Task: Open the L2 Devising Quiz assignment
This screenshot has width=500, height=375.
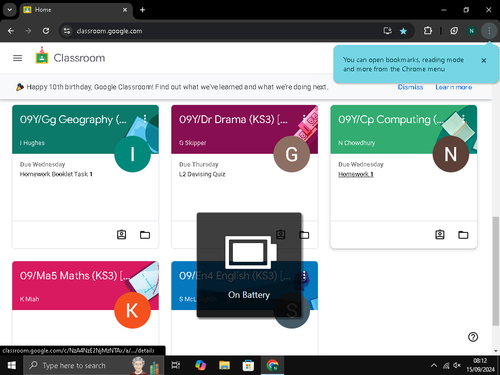Action: pyautogui.click(x=202, y=174)
